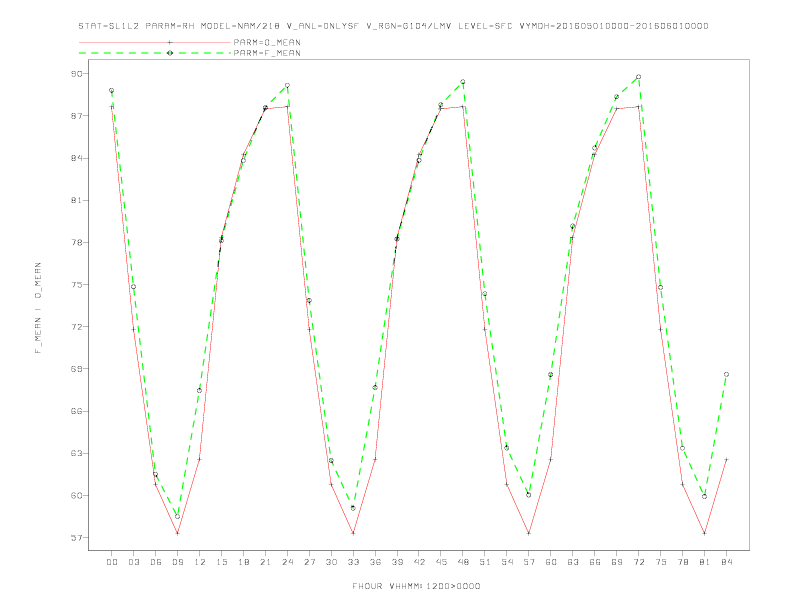Select the O_MEAN plus point at hour 03
Viewport: 792px width, 612px height.
pos(133,329)
